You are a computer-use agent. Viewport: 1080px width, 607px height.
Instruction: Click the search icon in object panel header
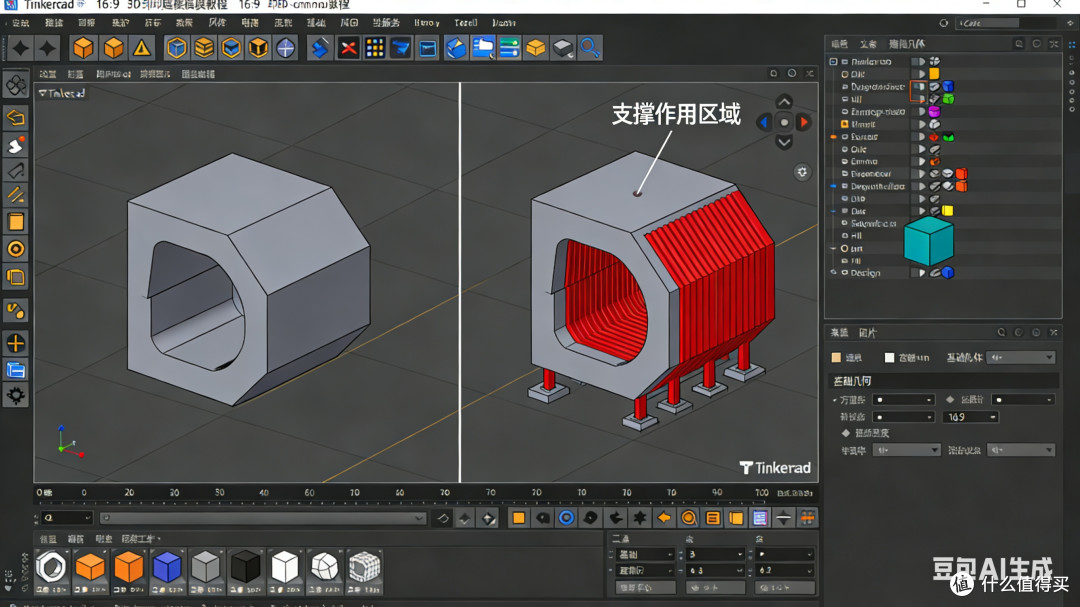coord(1019,44)
